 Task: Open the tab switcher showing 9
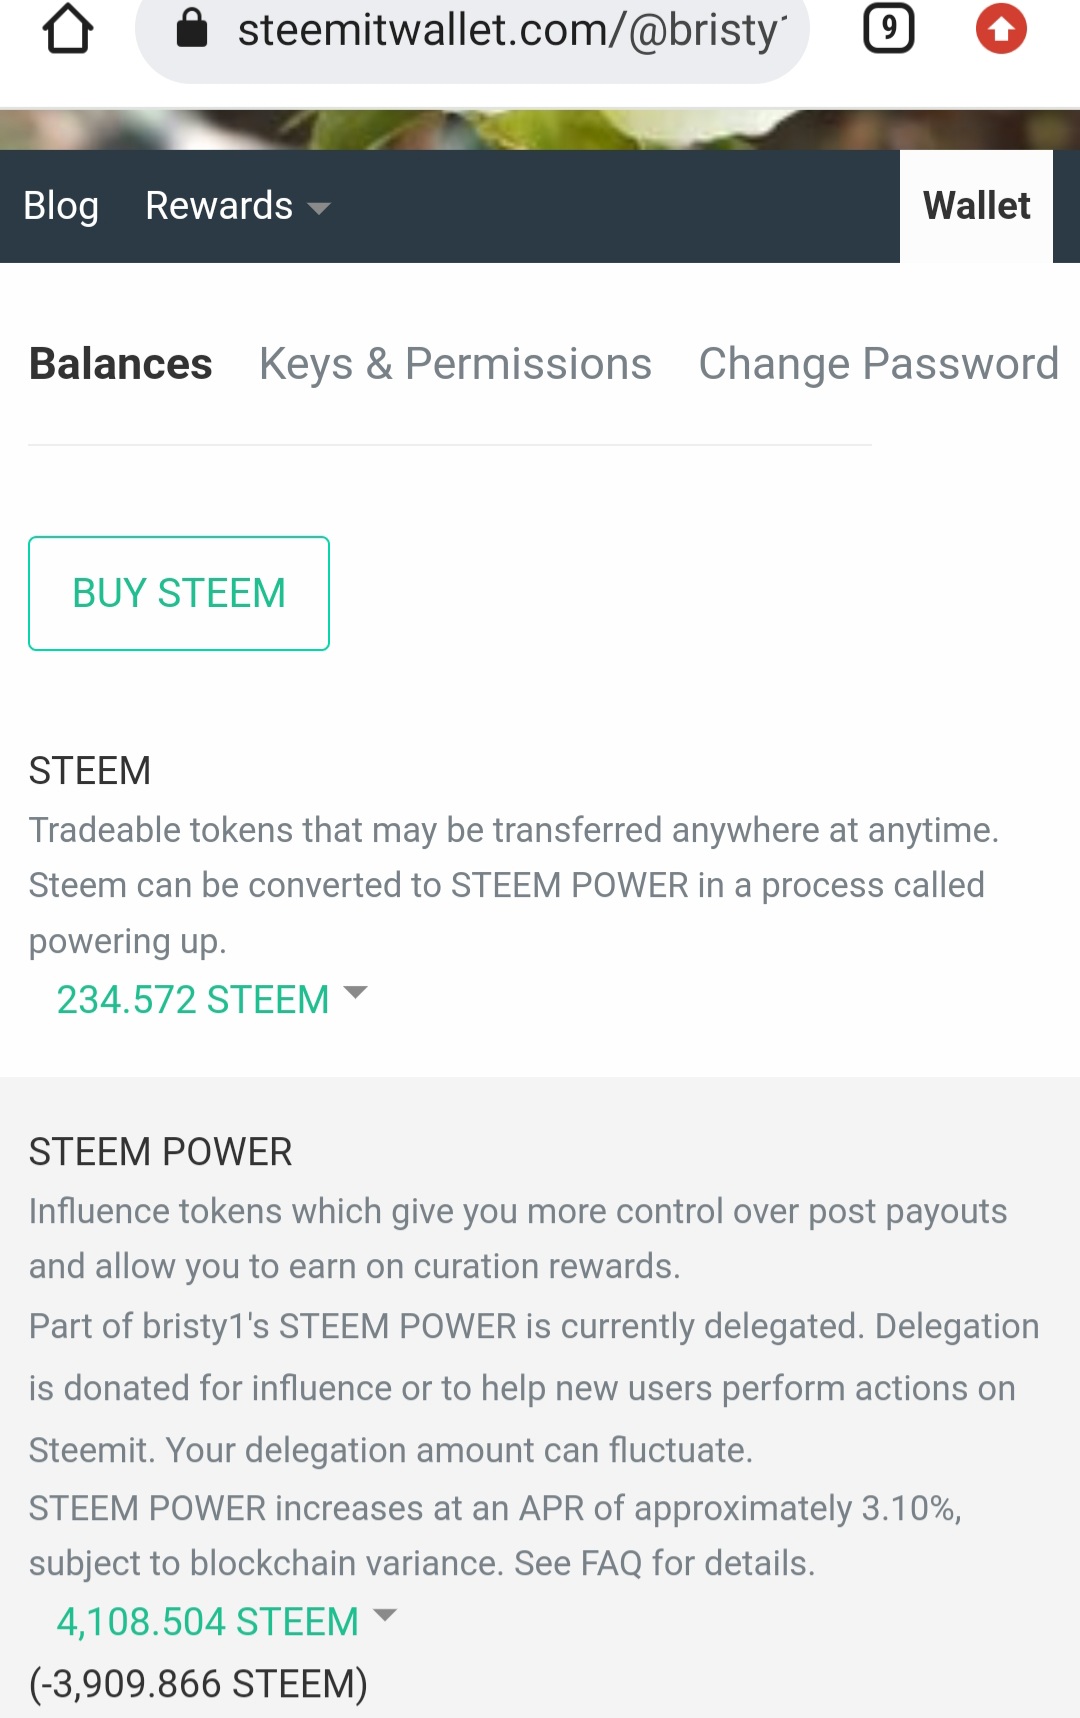coord(888,29)
